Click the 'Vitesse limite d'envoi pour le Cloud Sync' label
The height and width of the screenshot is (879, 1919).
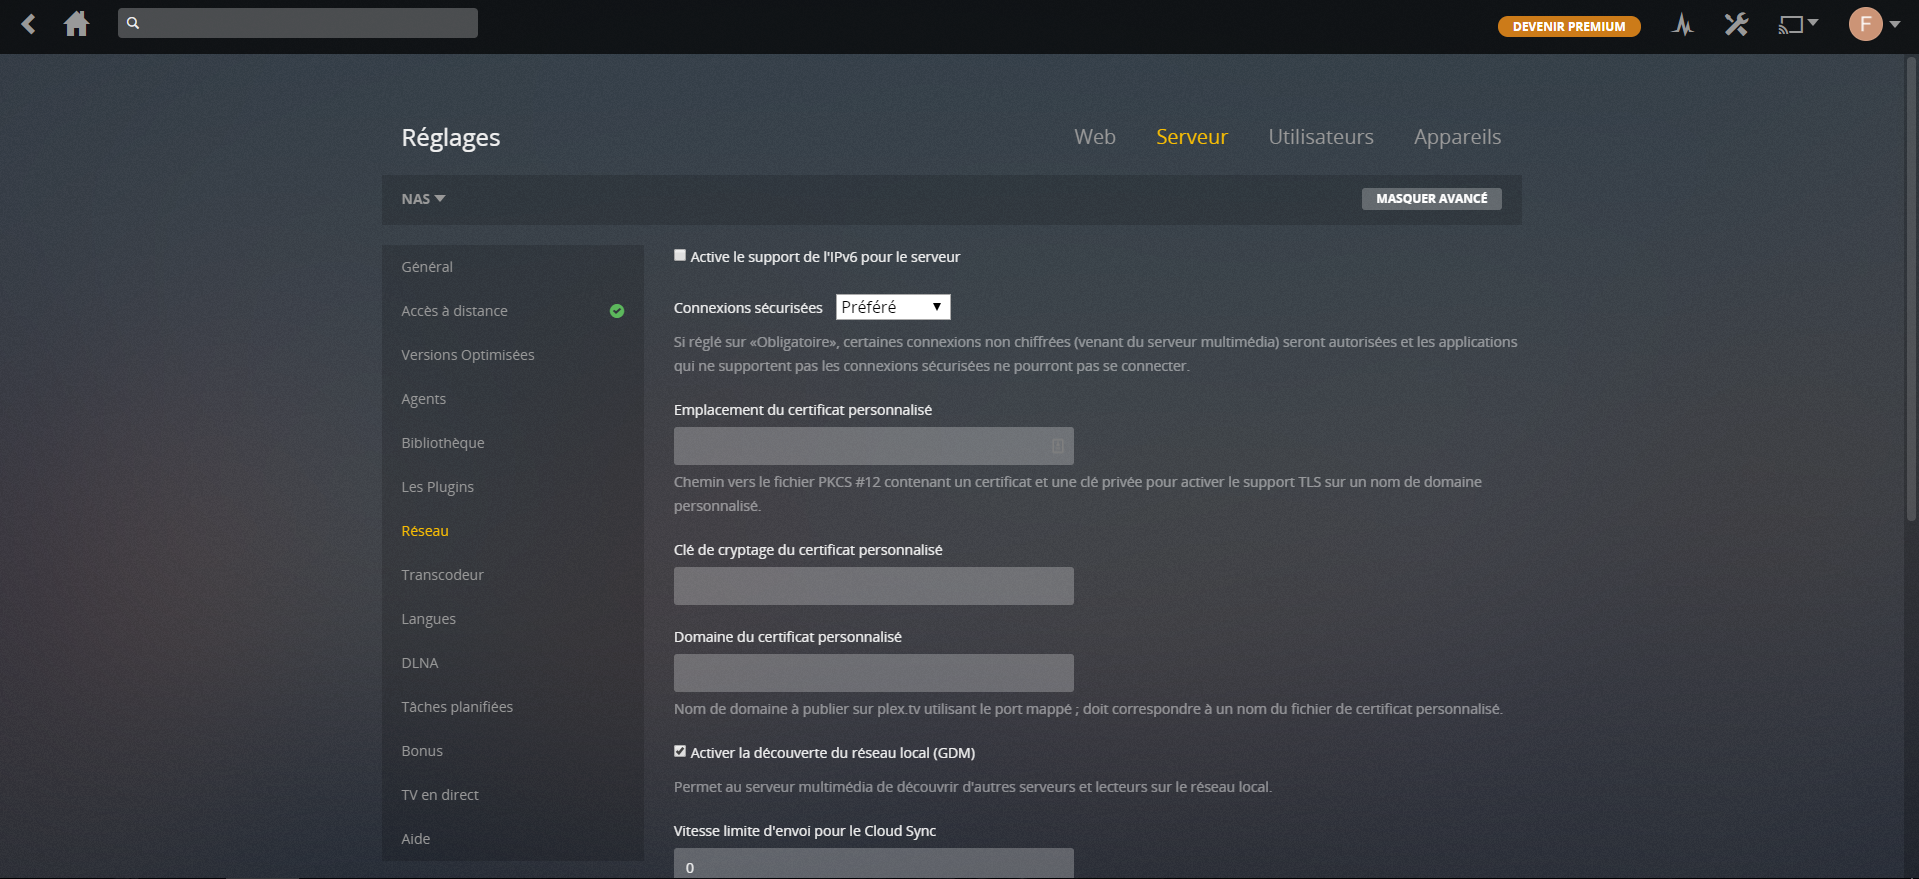tap(805, 831)
